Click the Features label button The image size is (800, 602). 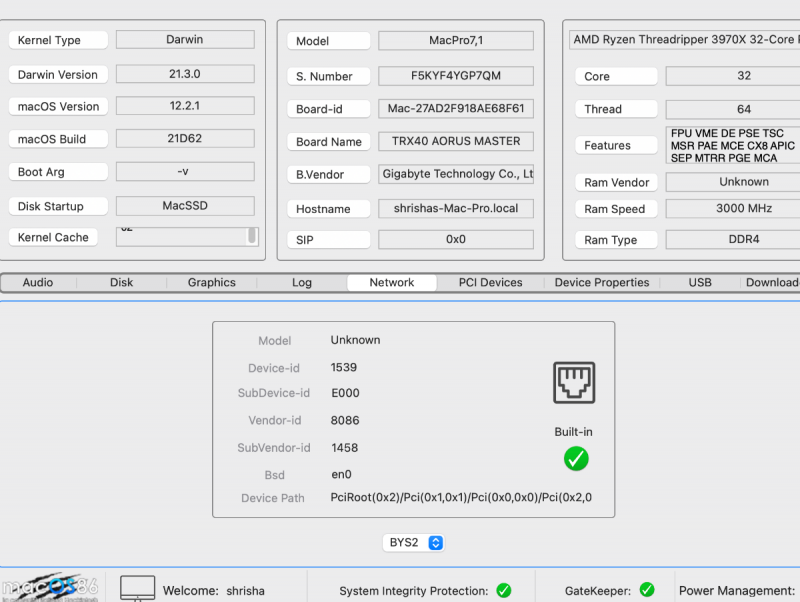[x=616, y=145]
